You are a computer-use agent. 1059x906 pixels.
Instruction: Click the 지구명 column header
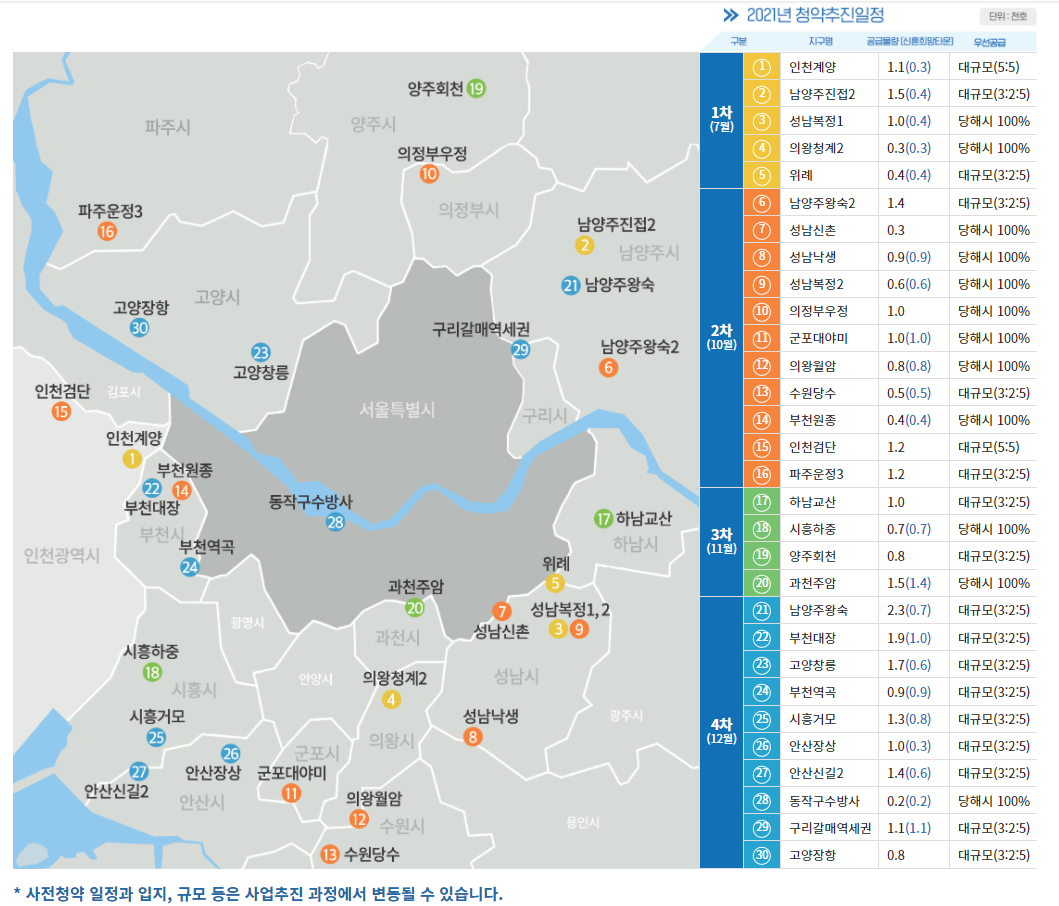click(x=821, y=41)
